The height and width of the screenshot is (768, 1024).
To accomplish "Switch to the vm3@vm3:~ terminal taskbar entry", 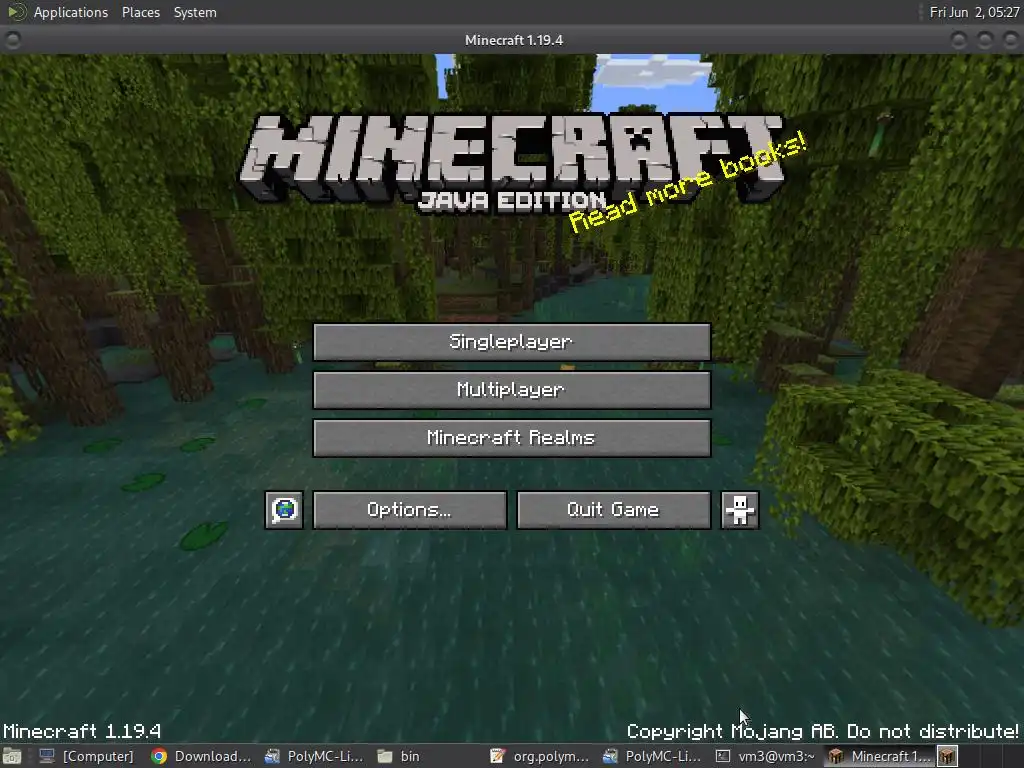I will pos(765,756).
